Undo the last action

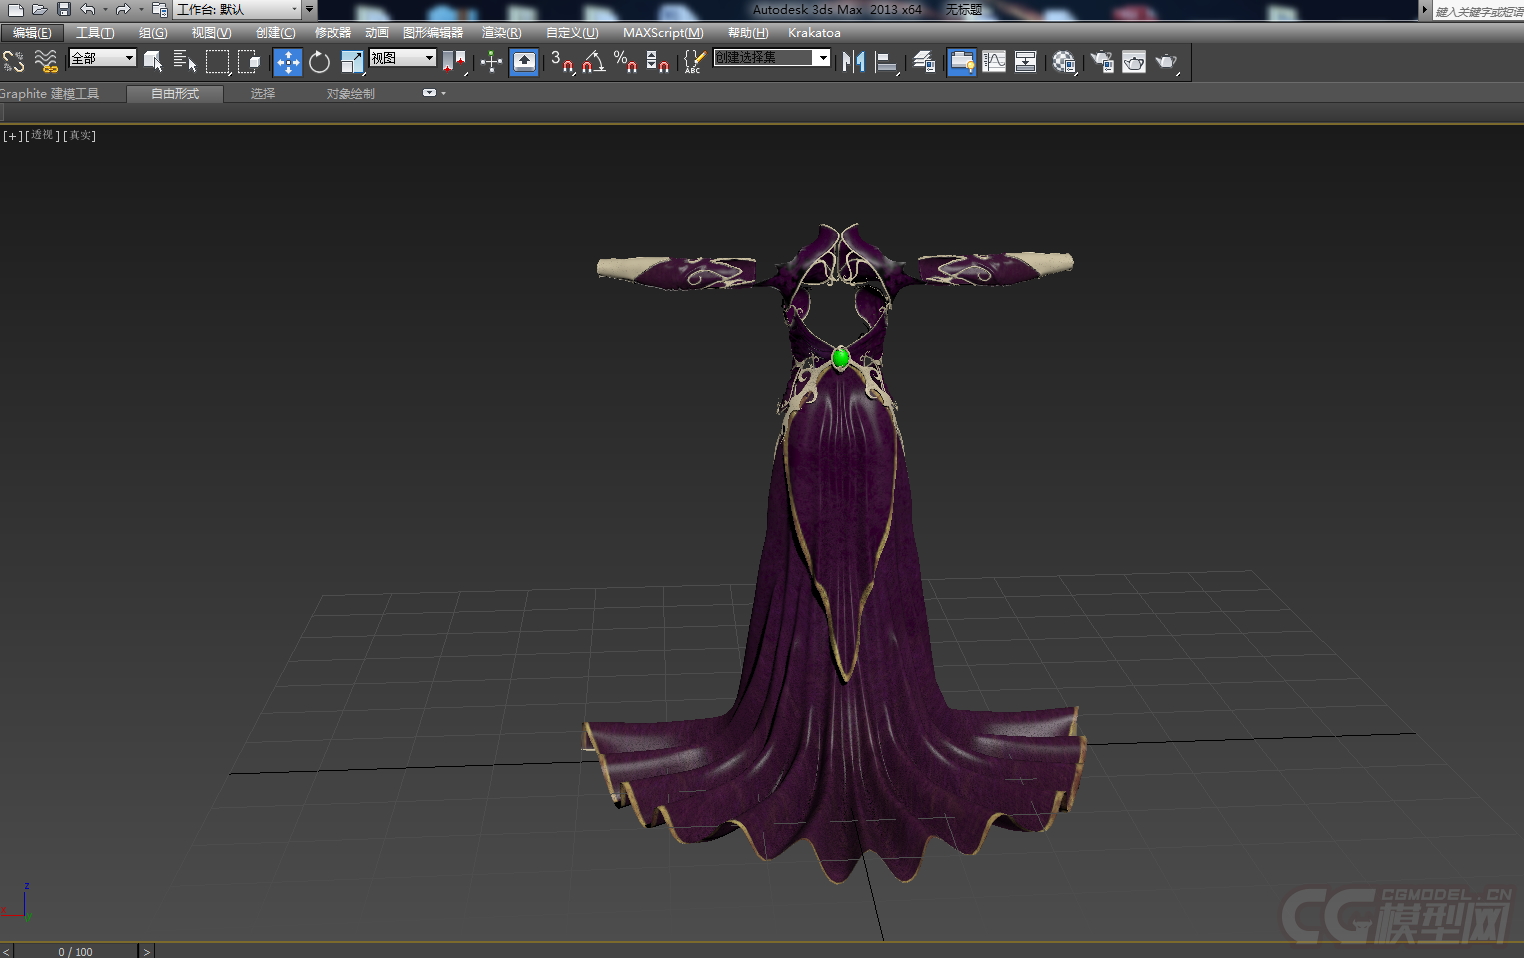[88, 9]
